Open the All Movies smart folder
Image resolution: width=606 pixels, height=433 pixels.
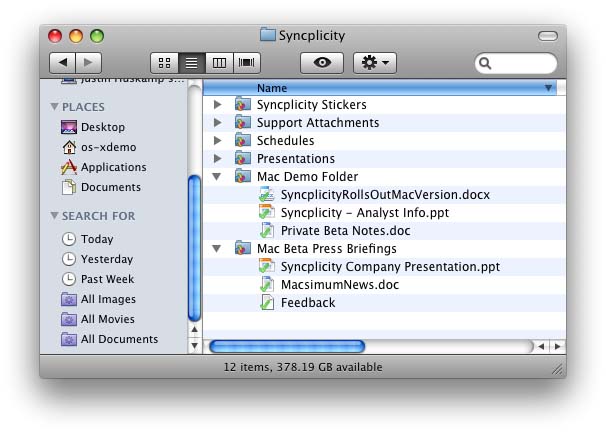[98, 319]
